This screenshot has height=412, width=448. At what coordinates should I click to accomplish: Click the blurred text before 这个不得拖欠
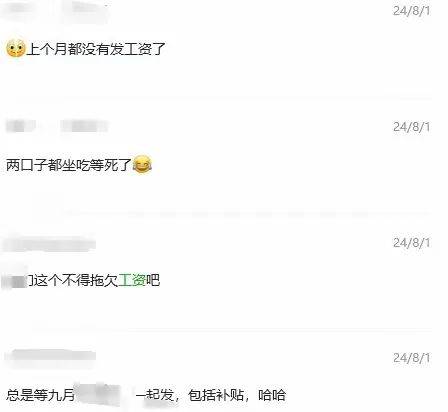coord(17,281)
